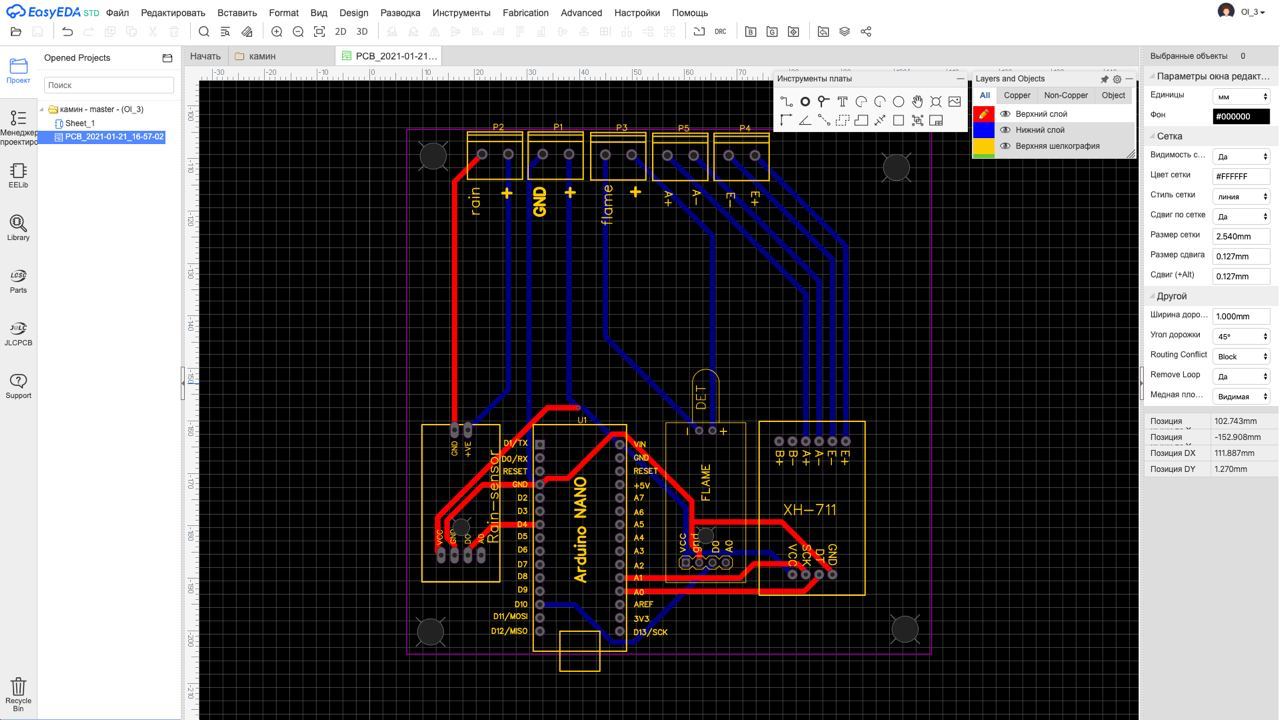Image resolution: width=1280 pixels, height=720 pixels.
Task: Click the Zoom In toolbar icon
Action: pyautogui.click(x=277, y=32)
